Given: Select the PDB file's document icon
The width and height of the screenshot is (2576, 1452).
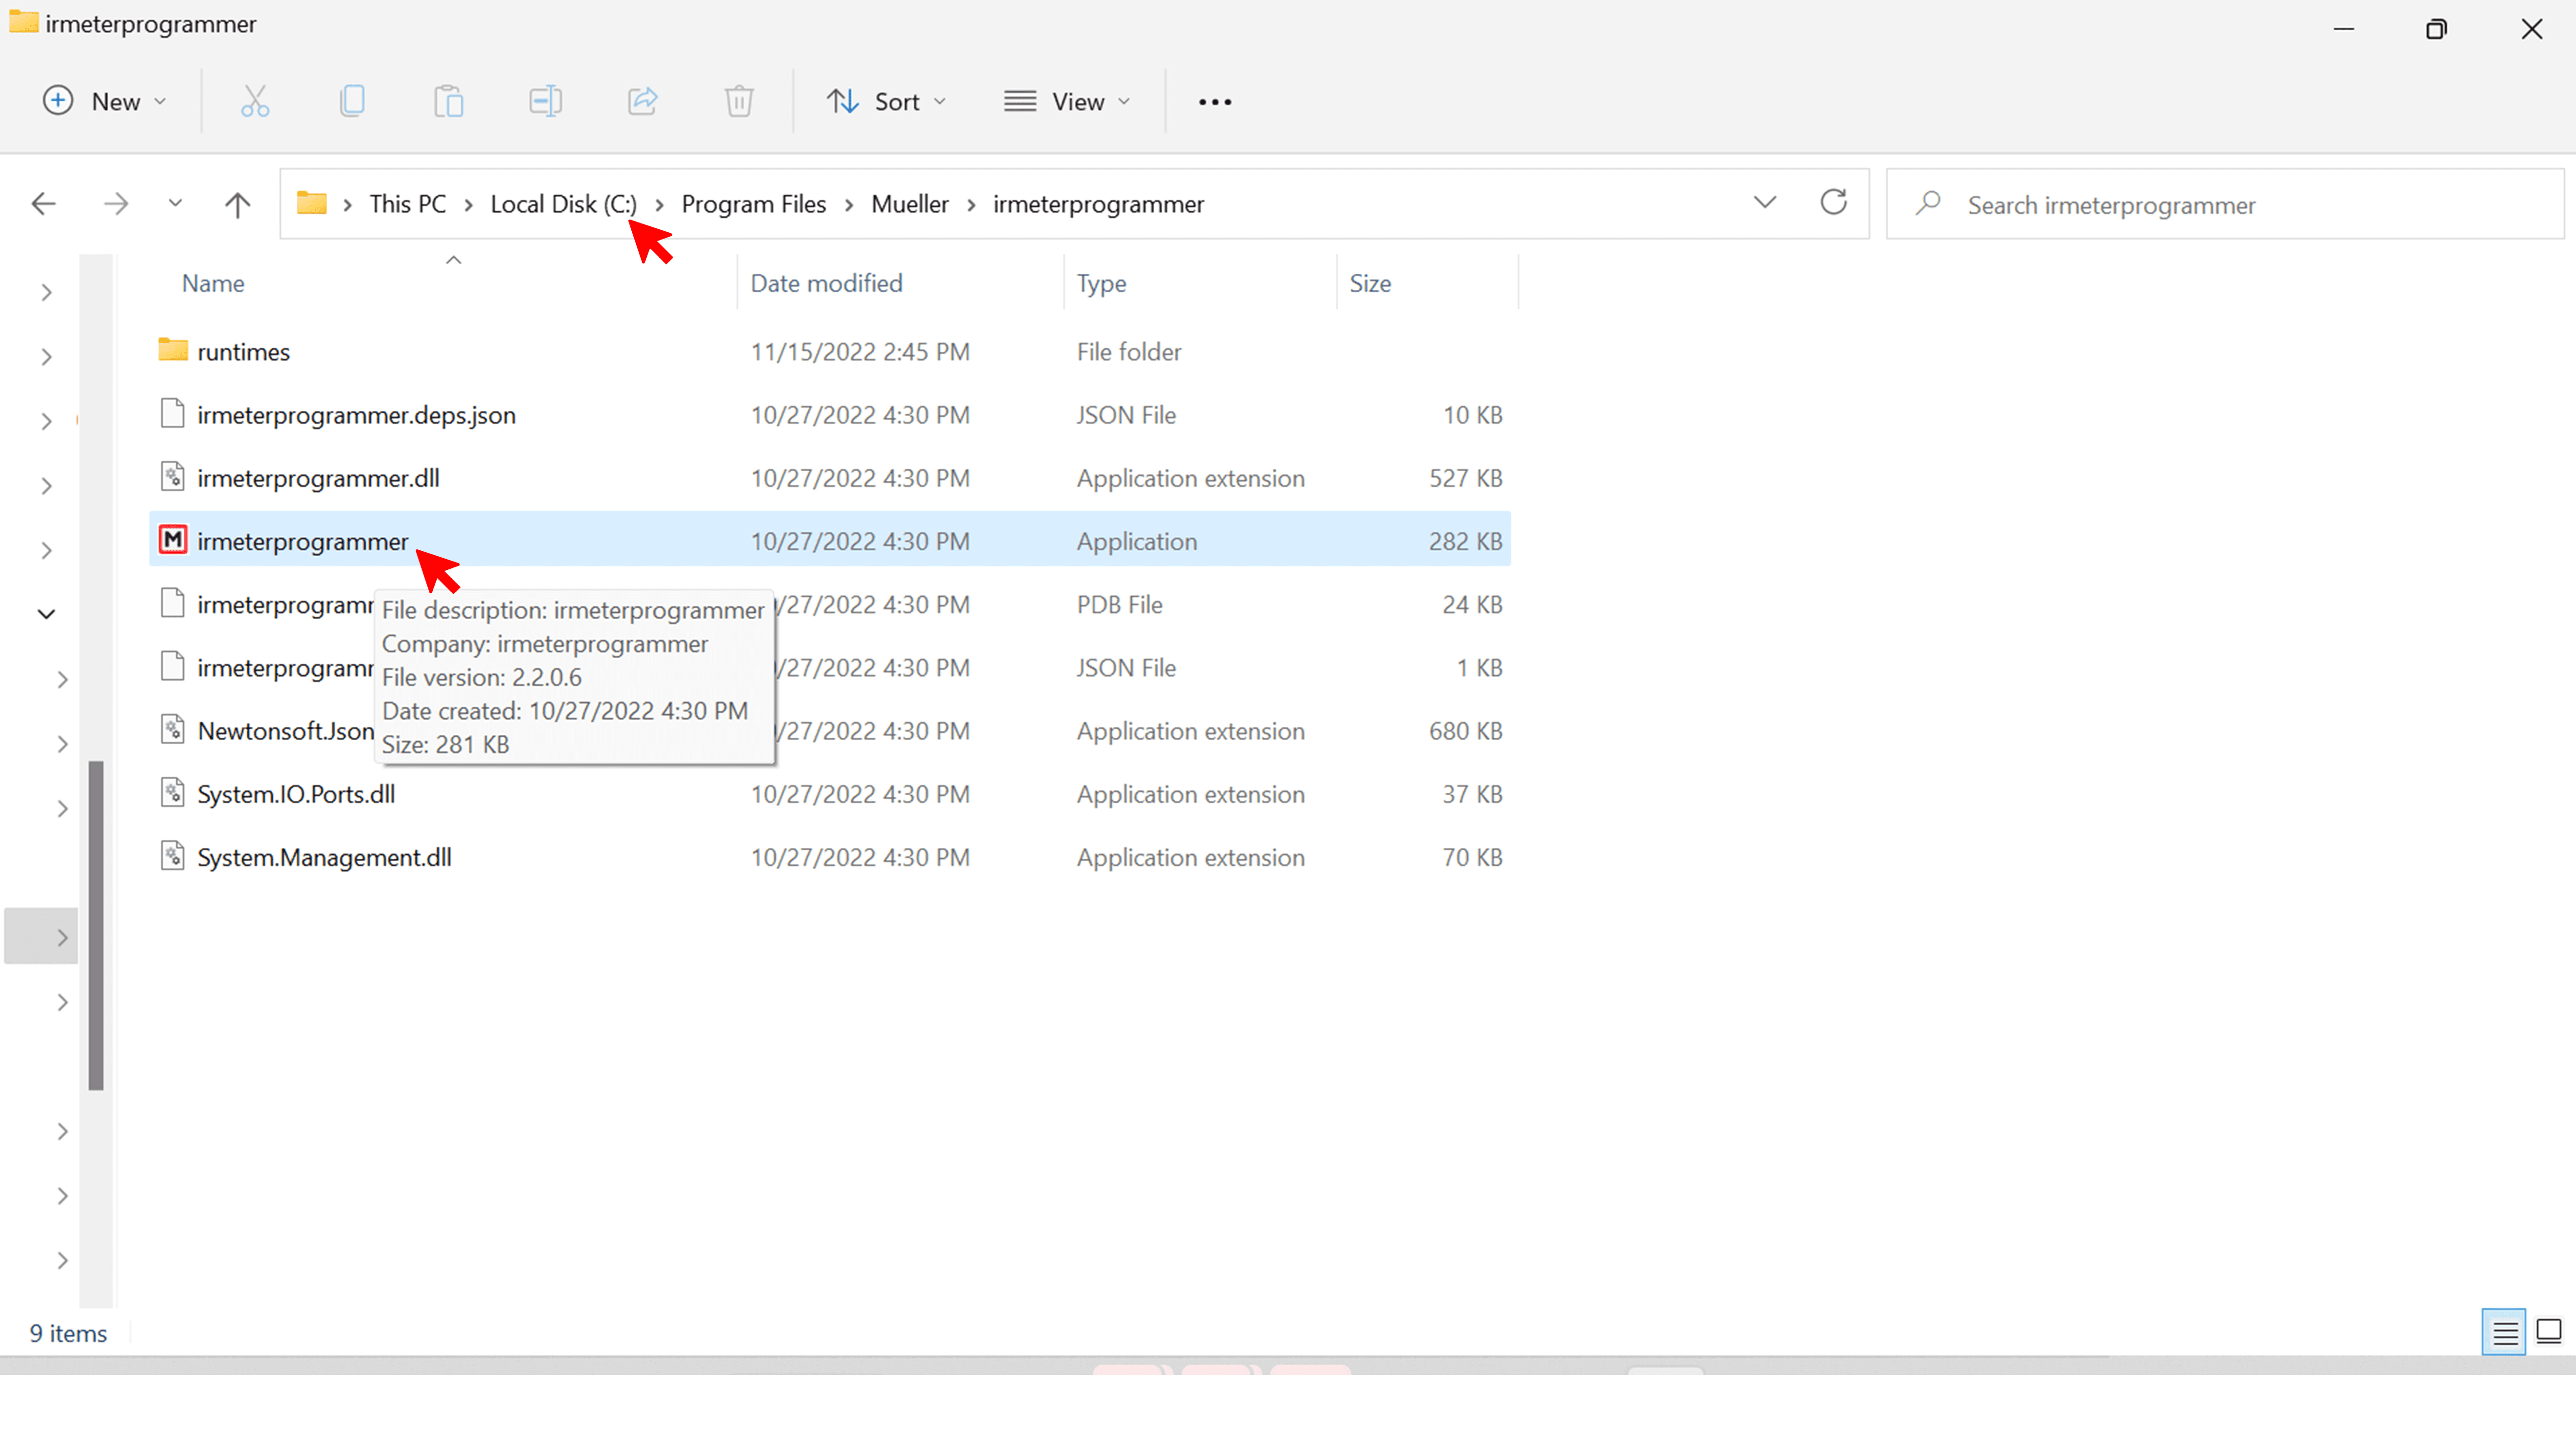Looking at the screenshot, I should (173, 603).
